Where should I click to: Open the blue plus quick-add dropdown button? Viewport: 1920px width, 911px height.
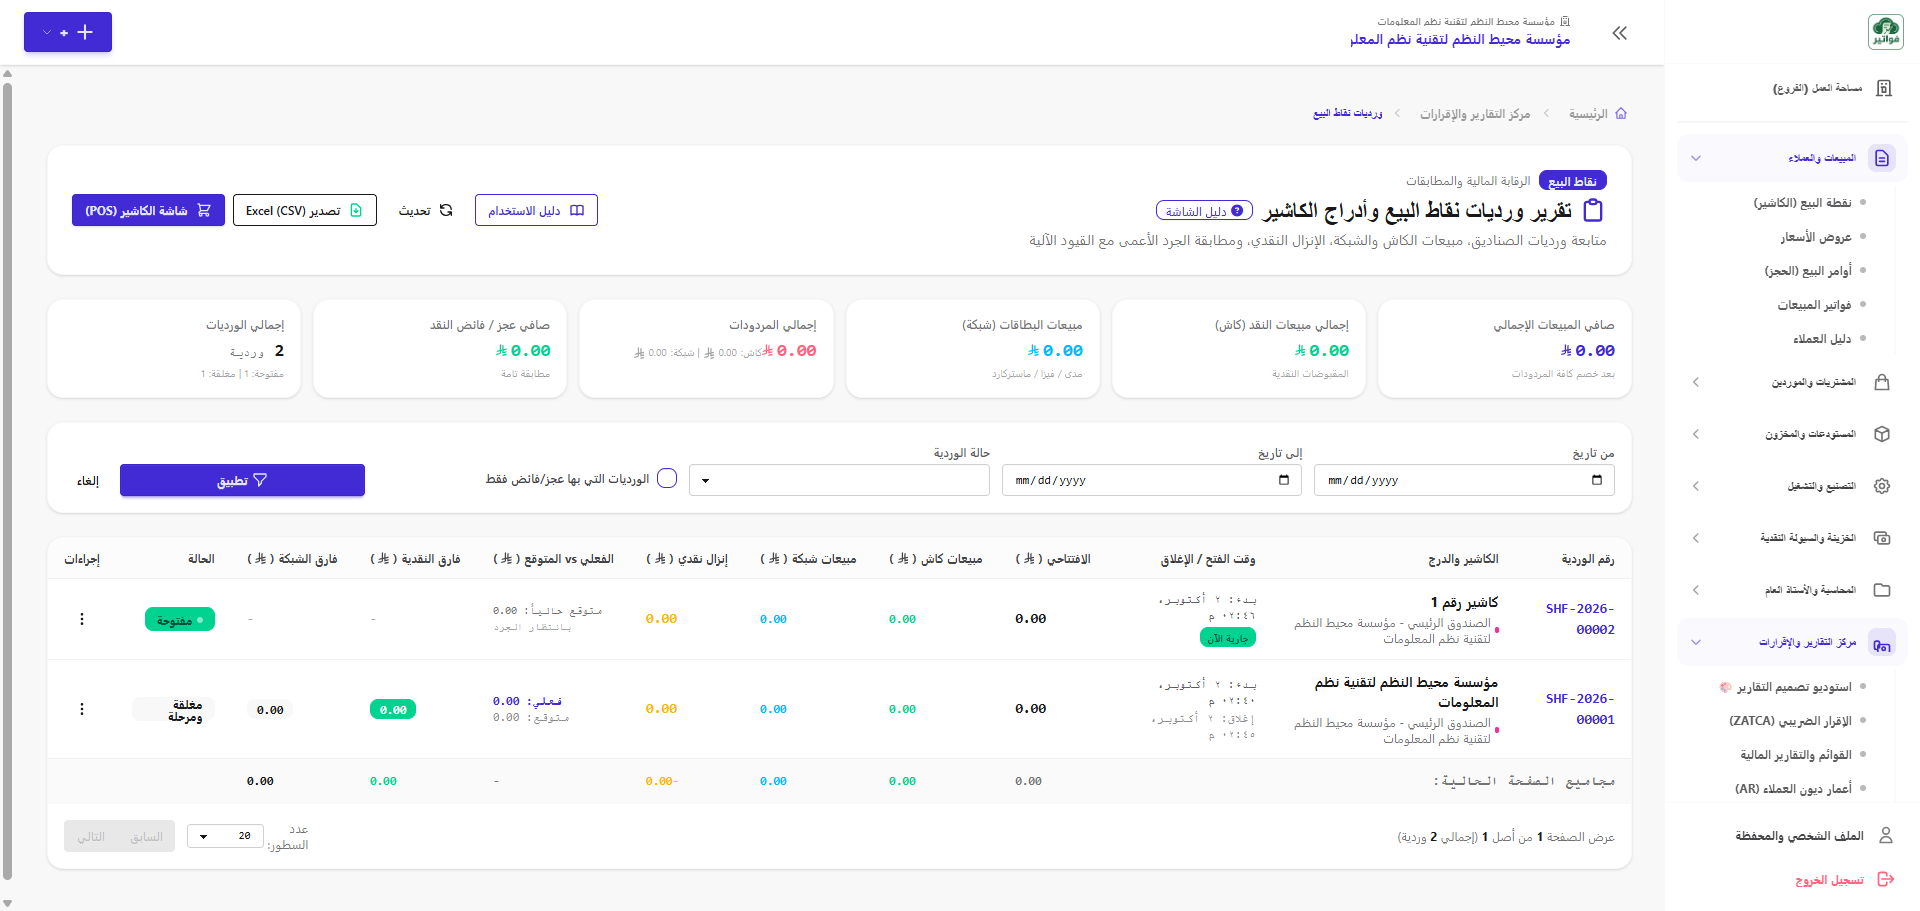(68, 32)
